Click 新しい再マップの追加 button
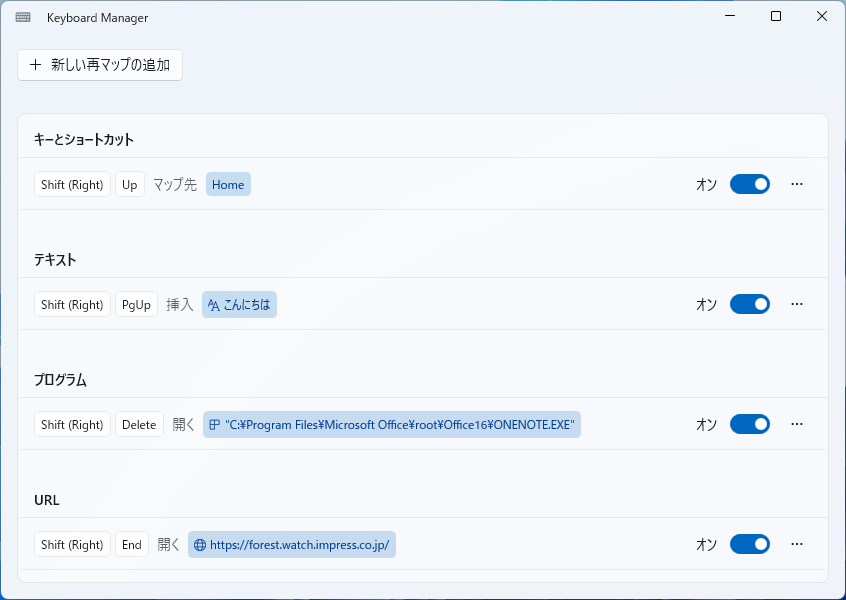This screenshot has width=846, height=600. 100,65
